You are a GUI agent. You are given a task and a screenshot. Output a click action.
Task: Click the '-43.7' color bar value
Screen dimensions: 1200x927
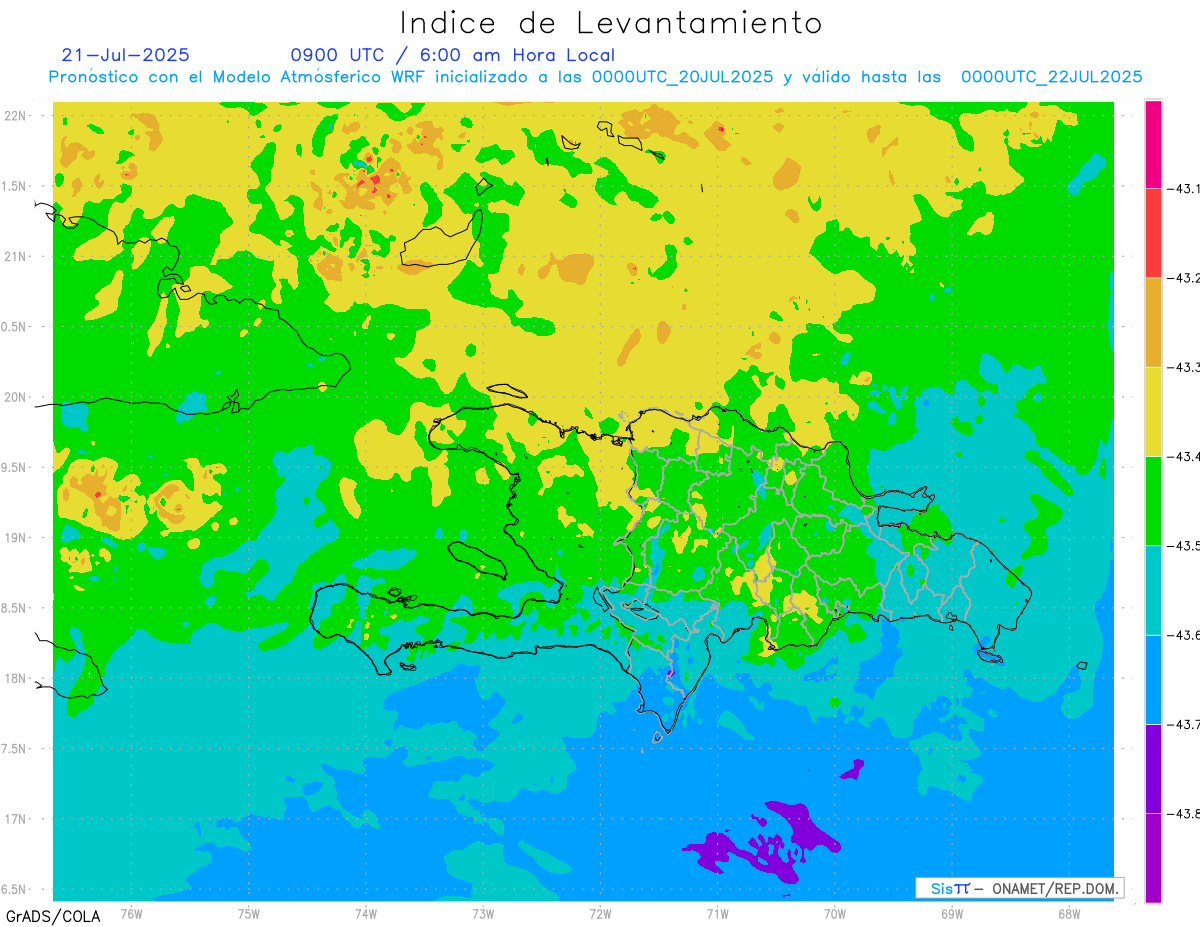(x=1186, y=724)
